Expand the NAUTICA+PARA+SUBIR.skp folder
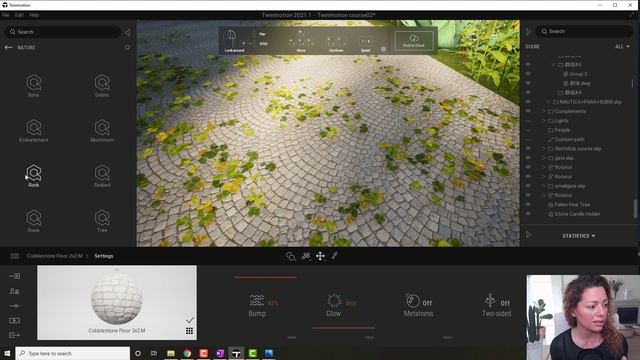 [549, 102]
